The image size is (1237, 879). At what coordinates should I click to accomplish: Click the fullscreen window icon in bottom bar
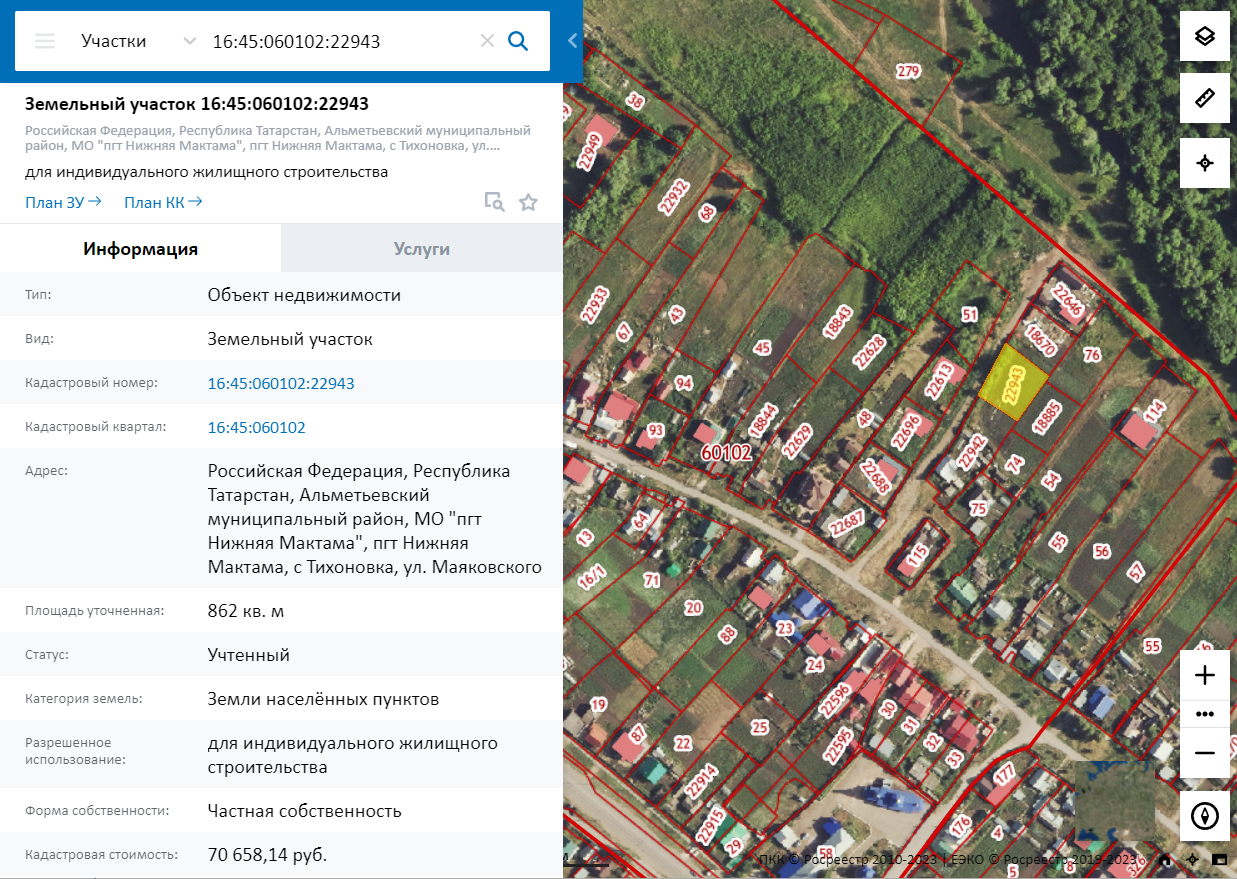pyautogui.click(x=1219, y=860)
